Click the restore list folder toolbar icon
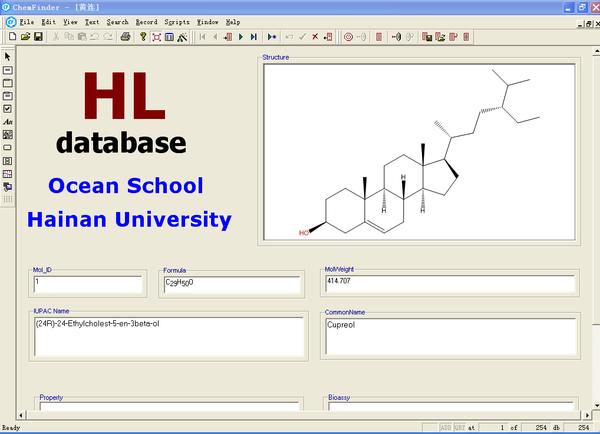Viewport: 600px width, 434px height. pyautogui.click(x=440, y=37)
